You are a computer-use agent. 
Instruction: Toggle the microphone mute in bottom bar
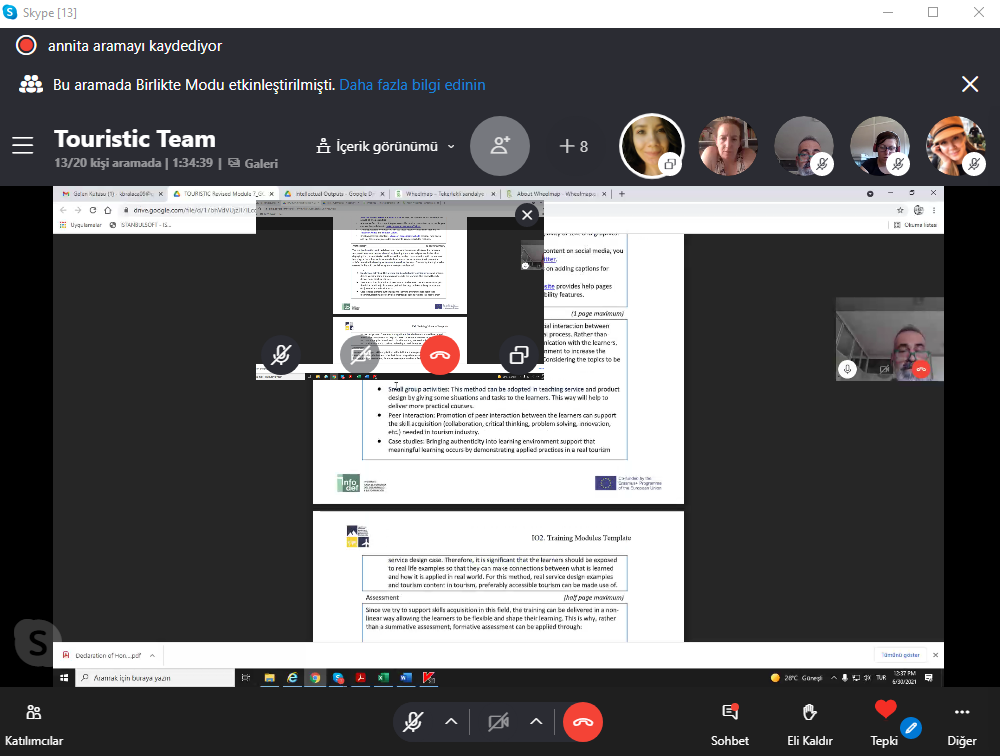pyautogui.click(x=413, y=722)
